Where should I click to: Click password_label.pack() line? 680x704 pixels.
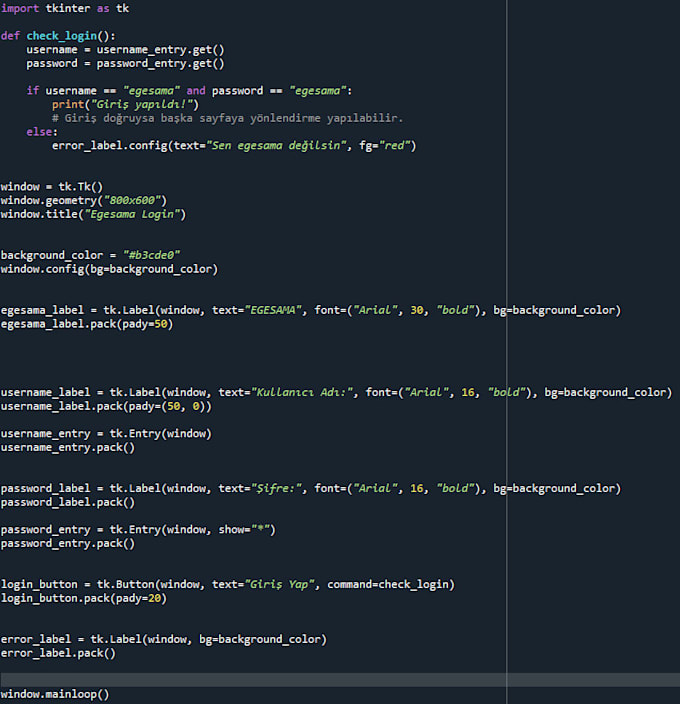(x=67, y=502)
